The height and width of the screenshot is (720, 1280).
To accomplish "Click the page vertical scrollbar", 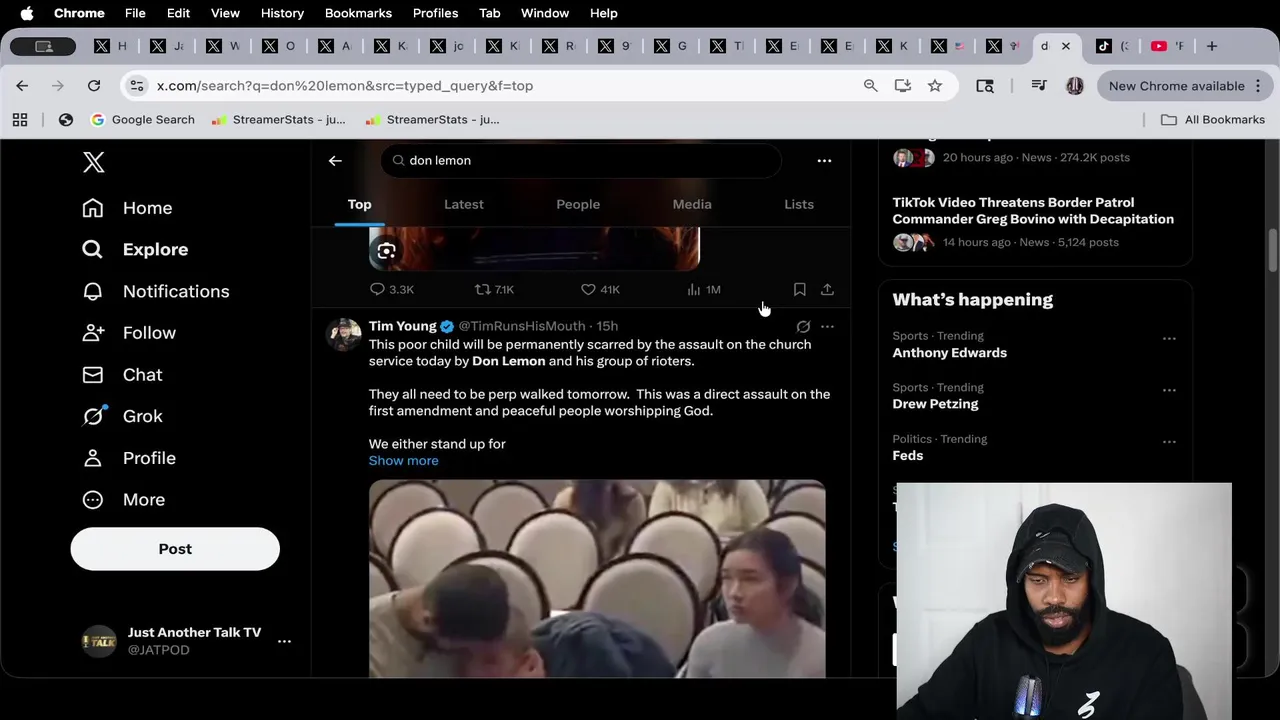I will pos(1273,250).
